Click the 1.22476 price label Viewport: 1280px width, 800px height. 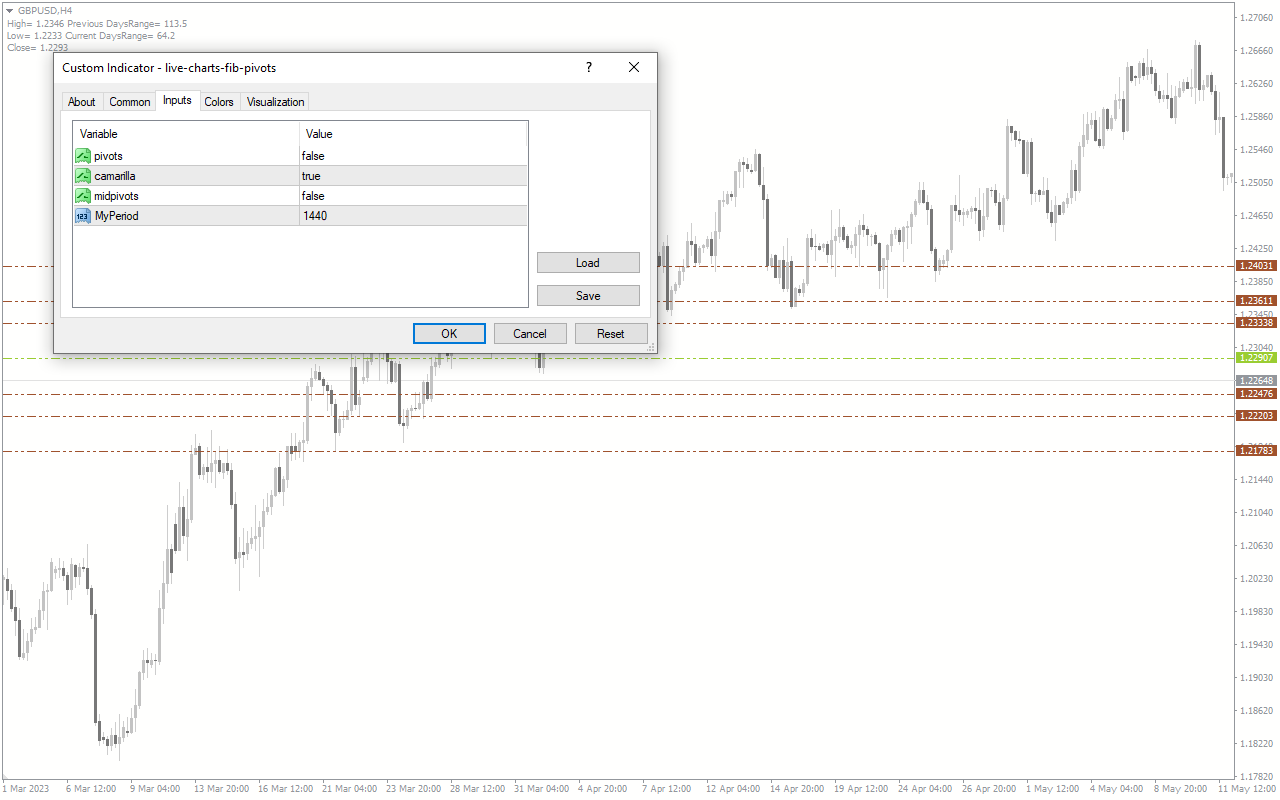pyautogui.click(x=1256, y=394)
